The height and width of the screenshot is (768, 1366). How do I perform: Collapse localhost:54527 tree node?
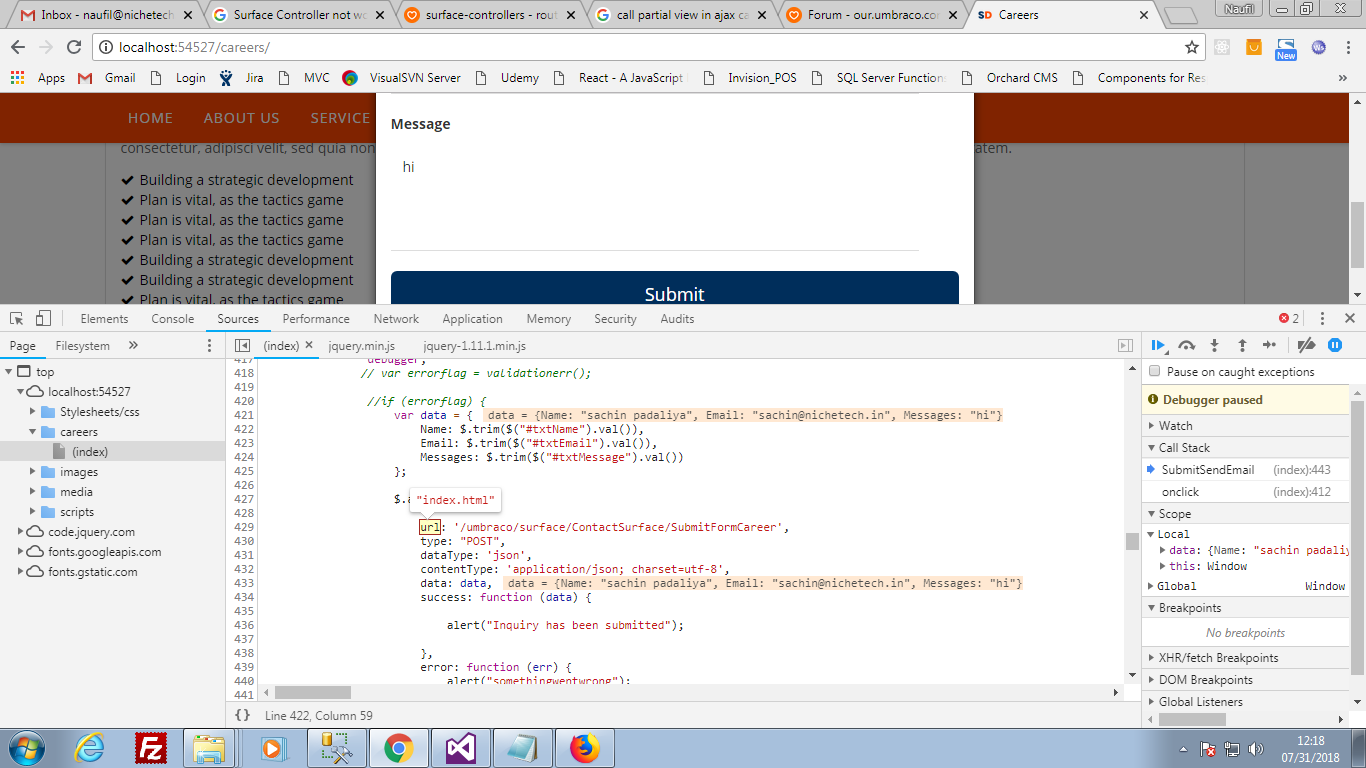(x=21, y=392)
